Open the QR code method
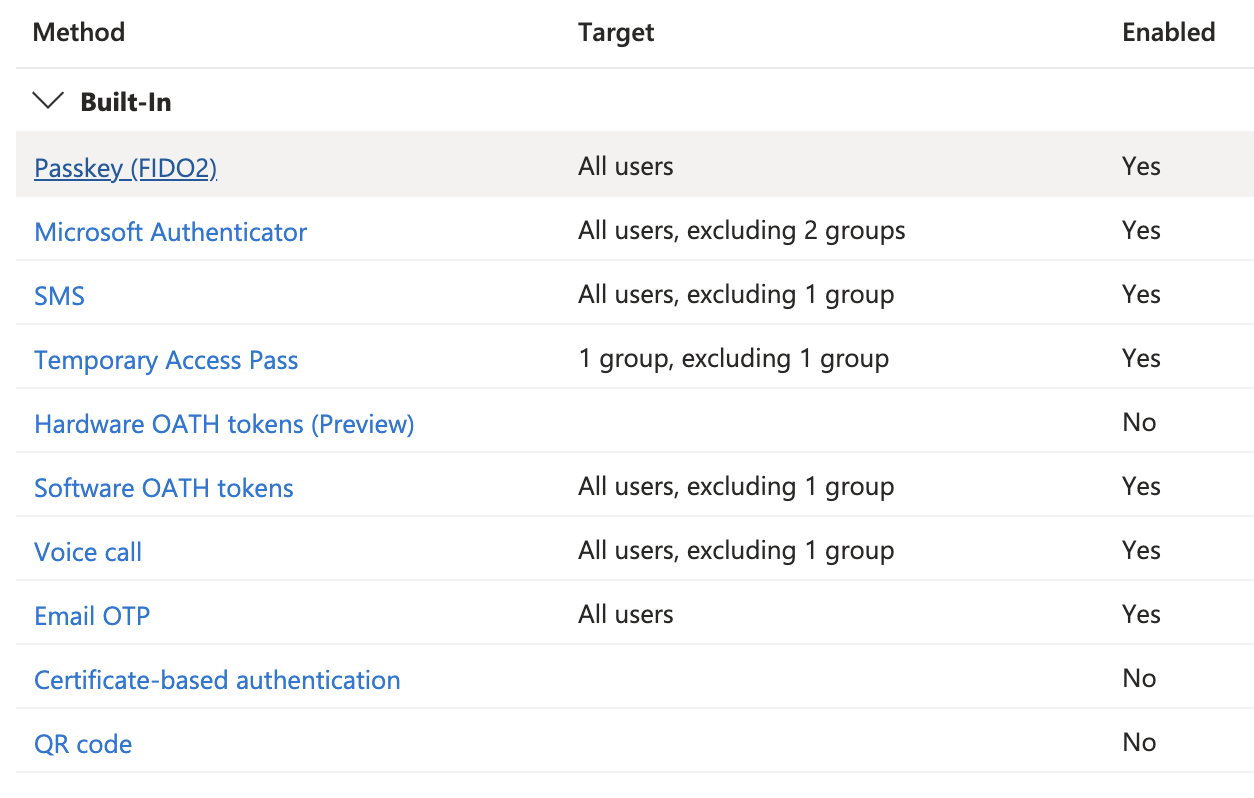 point(83,743)
